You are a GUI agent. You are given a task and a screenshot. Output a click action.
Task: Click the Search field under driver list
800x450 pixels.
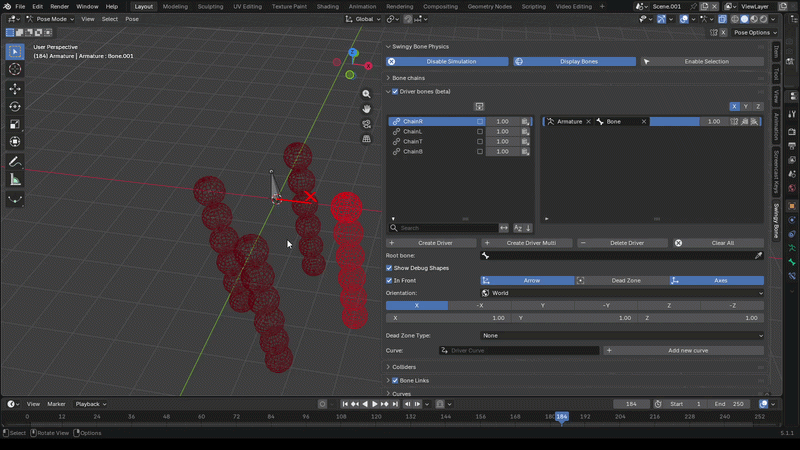(443, 228)
